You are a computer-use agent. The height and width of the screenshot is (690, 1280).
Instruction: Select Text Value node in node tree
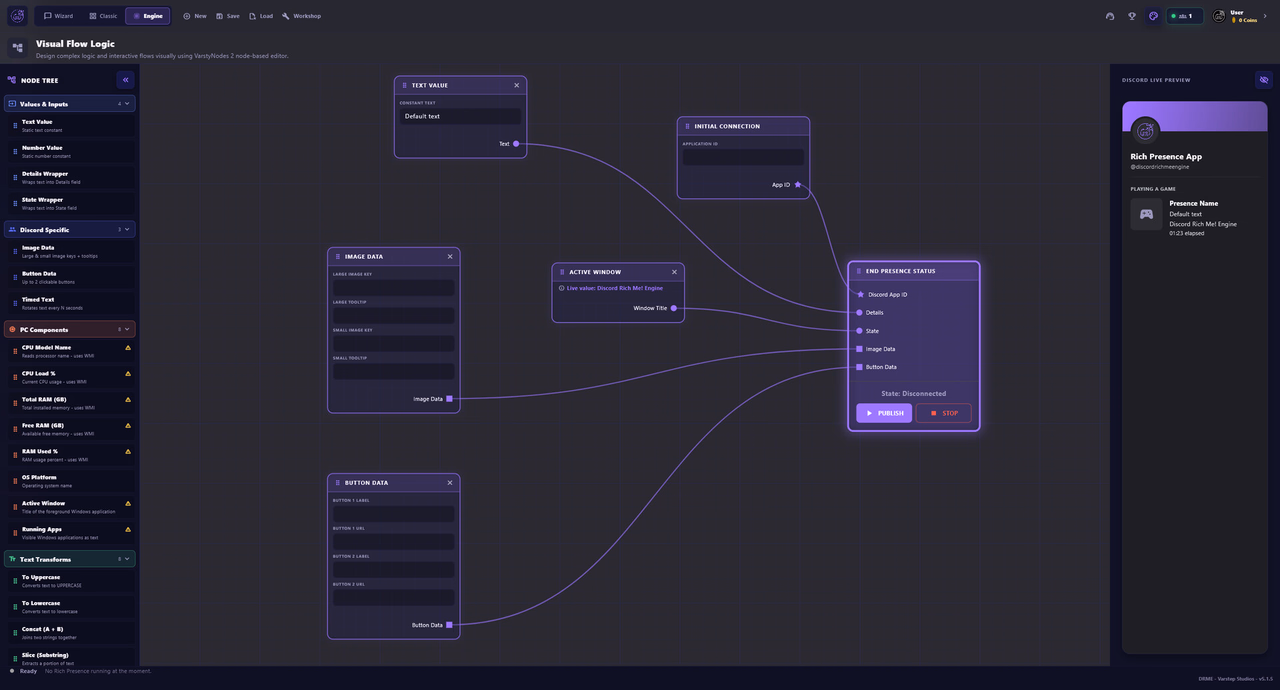click(x=70, y=125)
